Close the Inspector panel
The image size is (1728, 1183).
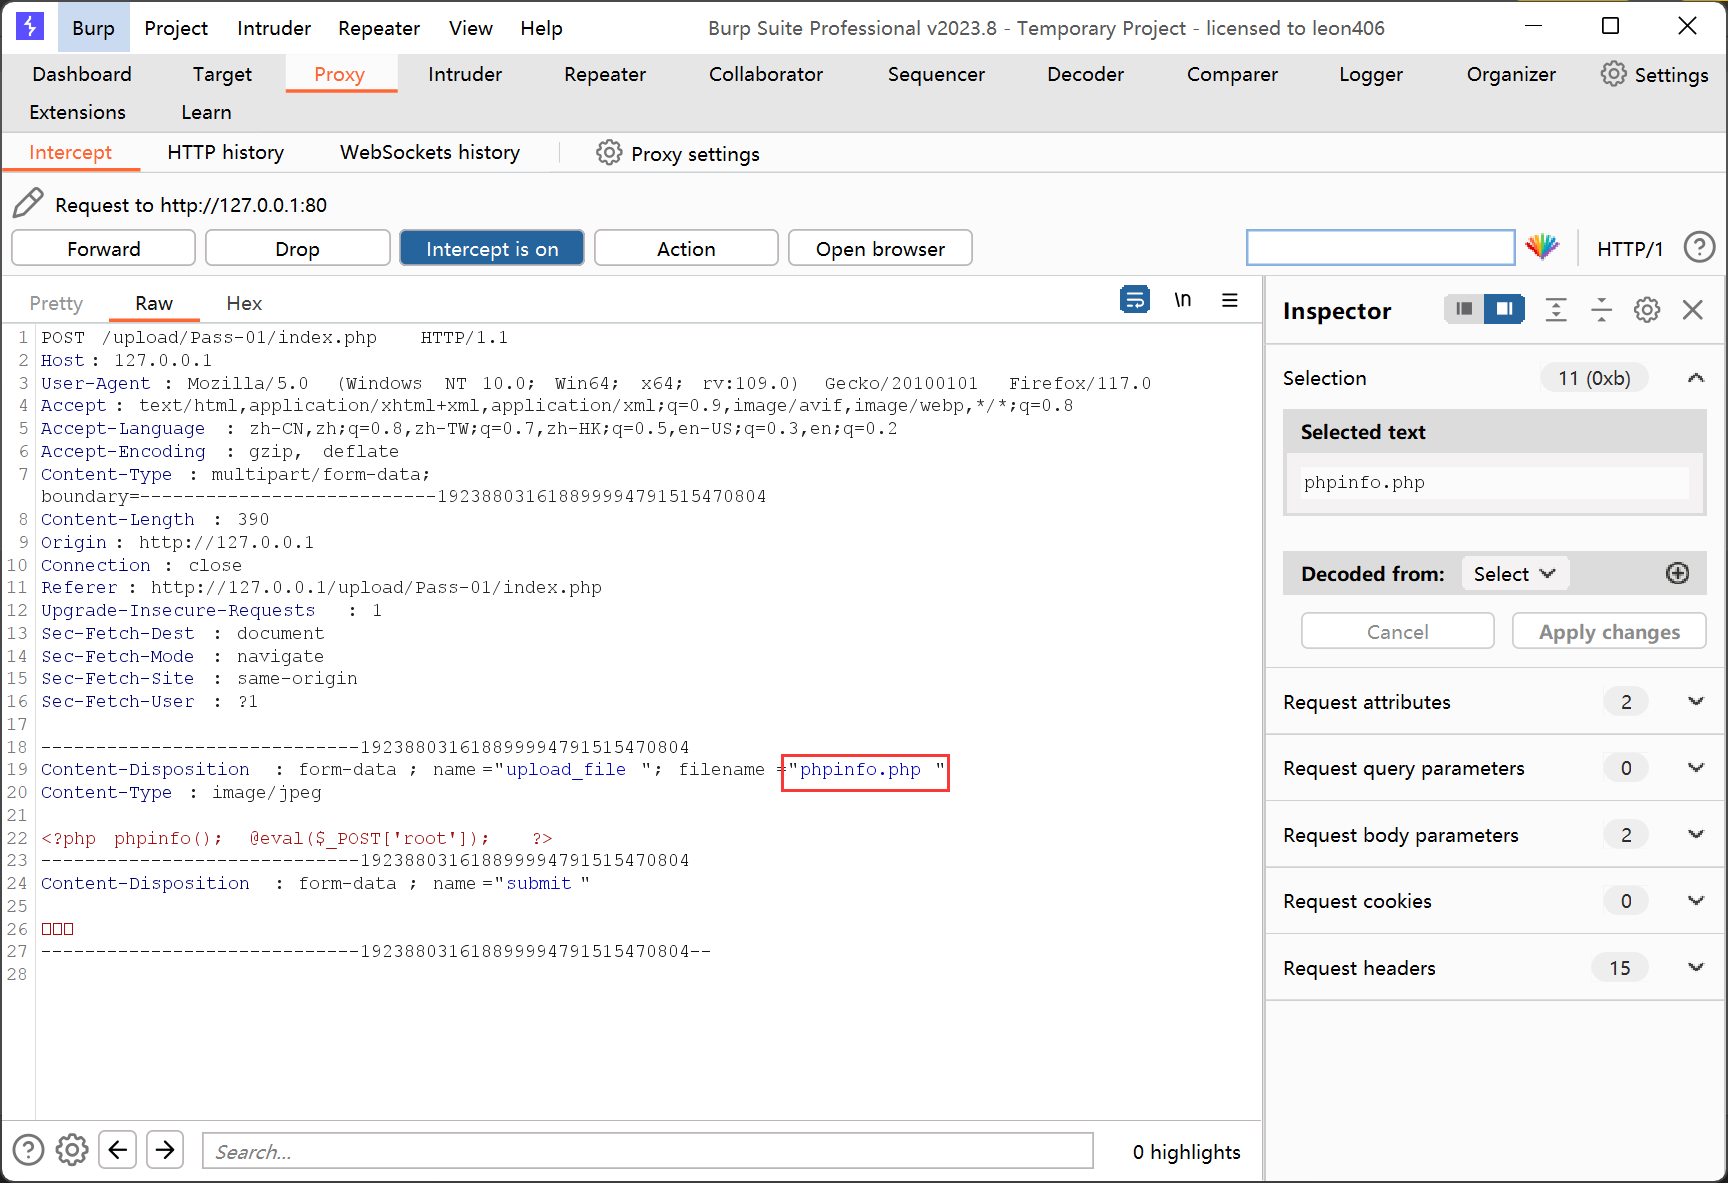pyautogui.click(x=1692, y=310)
